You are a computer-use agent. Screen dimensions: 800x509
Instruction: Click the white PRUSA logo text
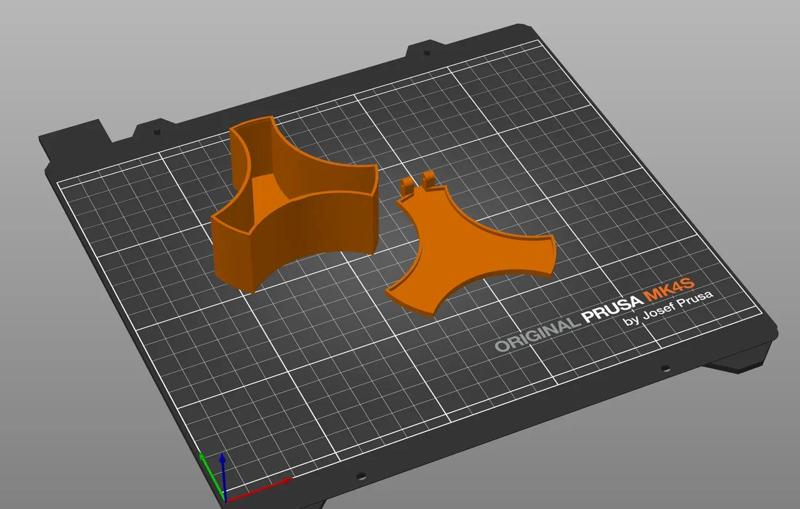pyautogui.click(x=611, y=309)
